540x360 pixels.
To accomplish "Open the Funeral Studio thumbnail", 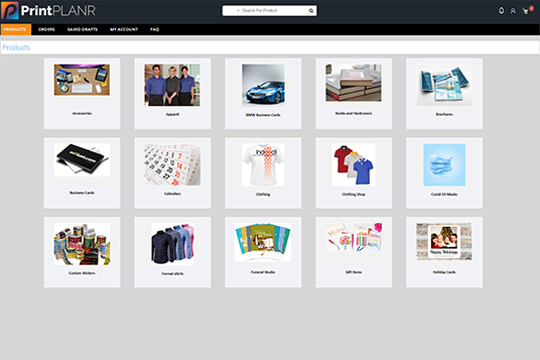I will (x=263, y=243).
